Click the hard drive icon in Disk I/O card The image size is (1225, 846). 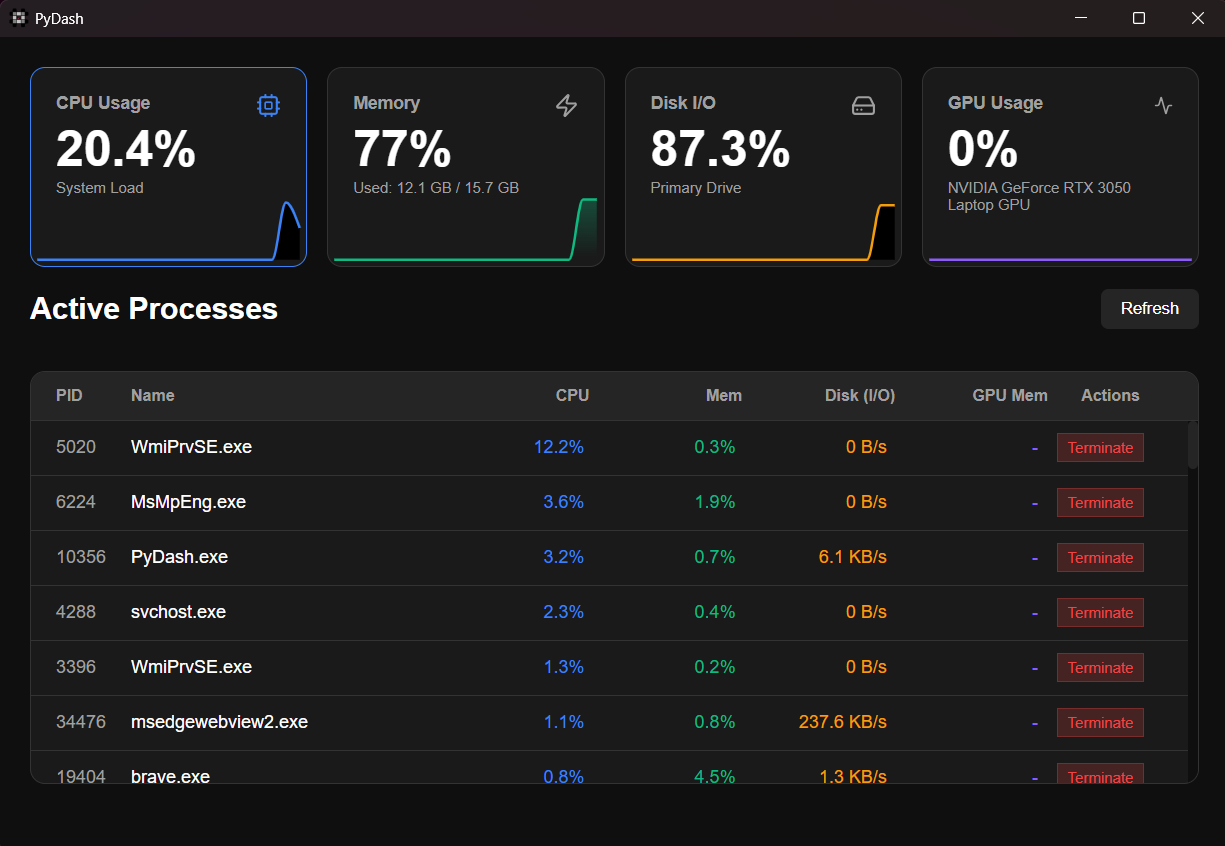(x=863, y=106)
